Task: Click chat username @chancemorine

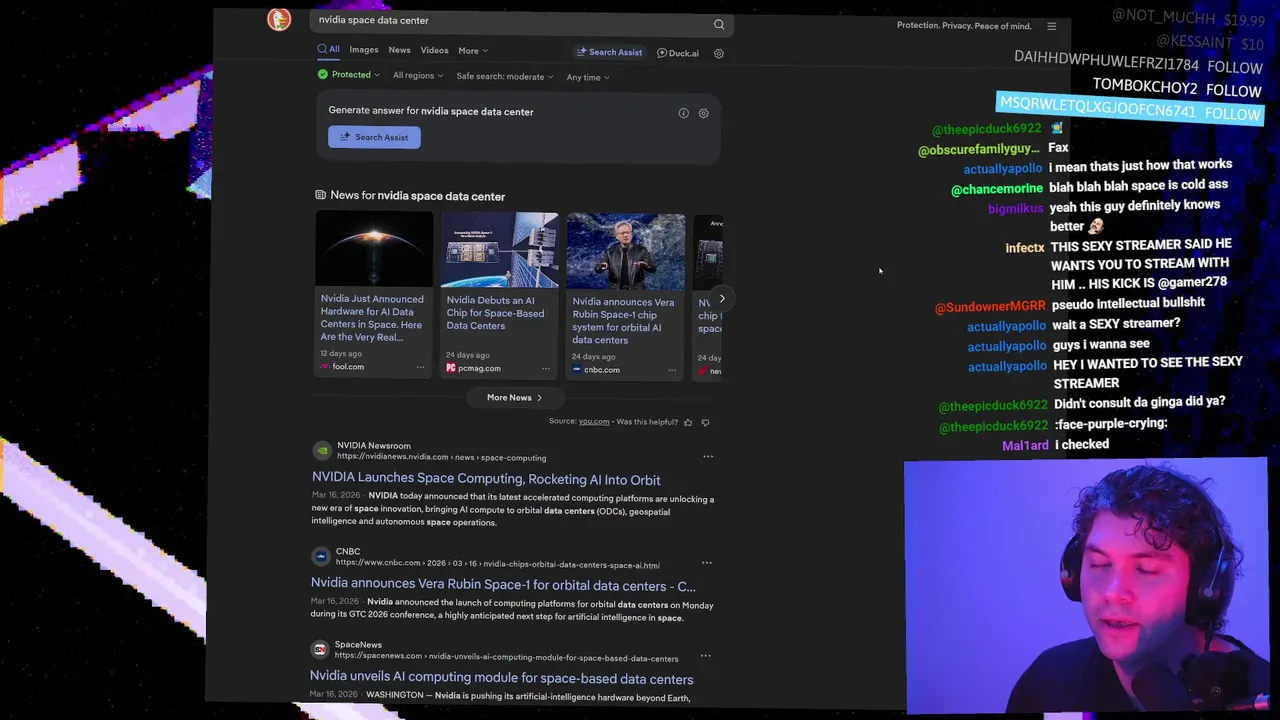Action: (997, 189)
